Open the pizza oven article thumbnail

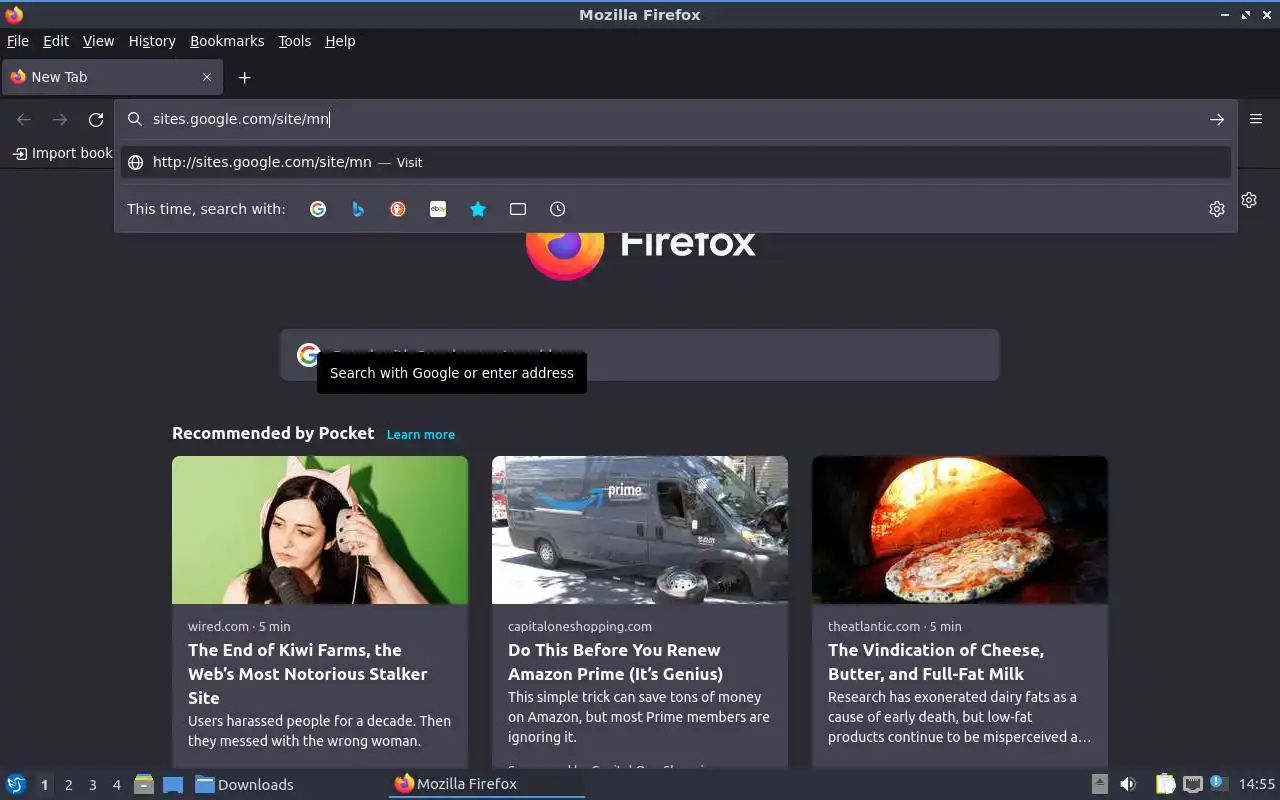(960, 530)
